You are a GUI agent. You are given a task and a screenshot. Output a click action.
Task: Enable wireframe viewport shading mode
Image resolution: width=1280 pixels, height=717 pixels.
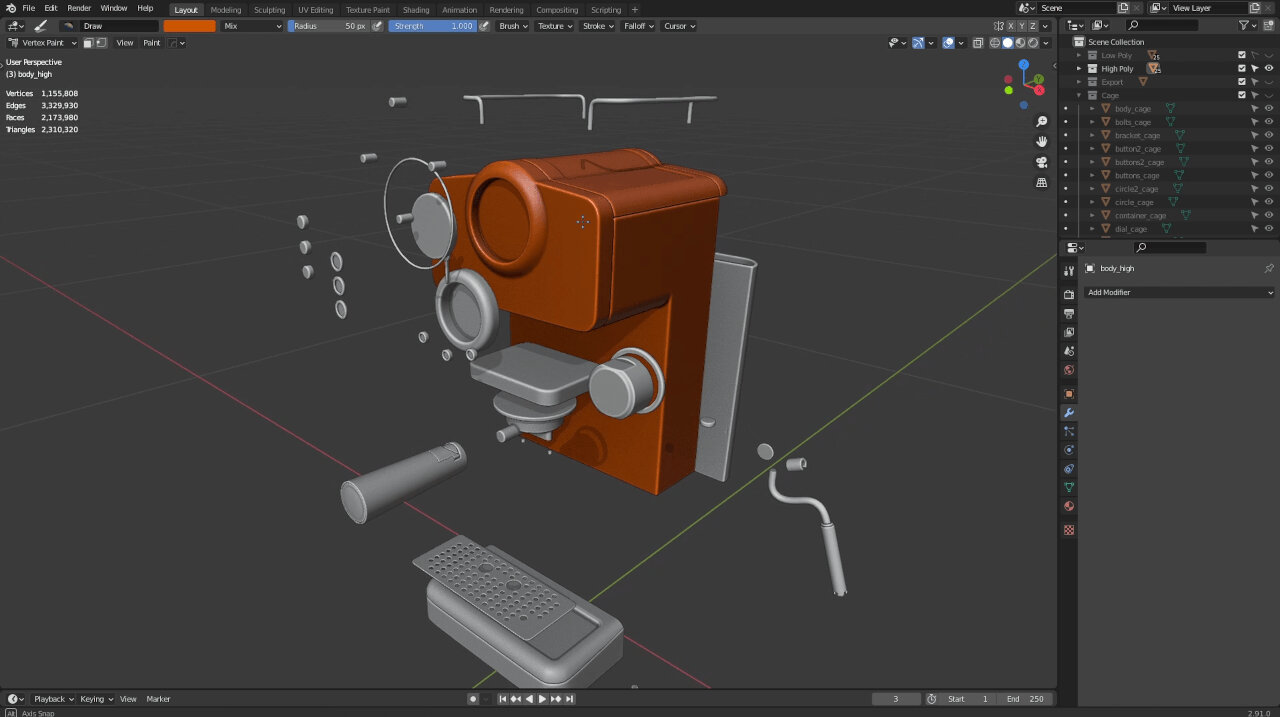995,43
